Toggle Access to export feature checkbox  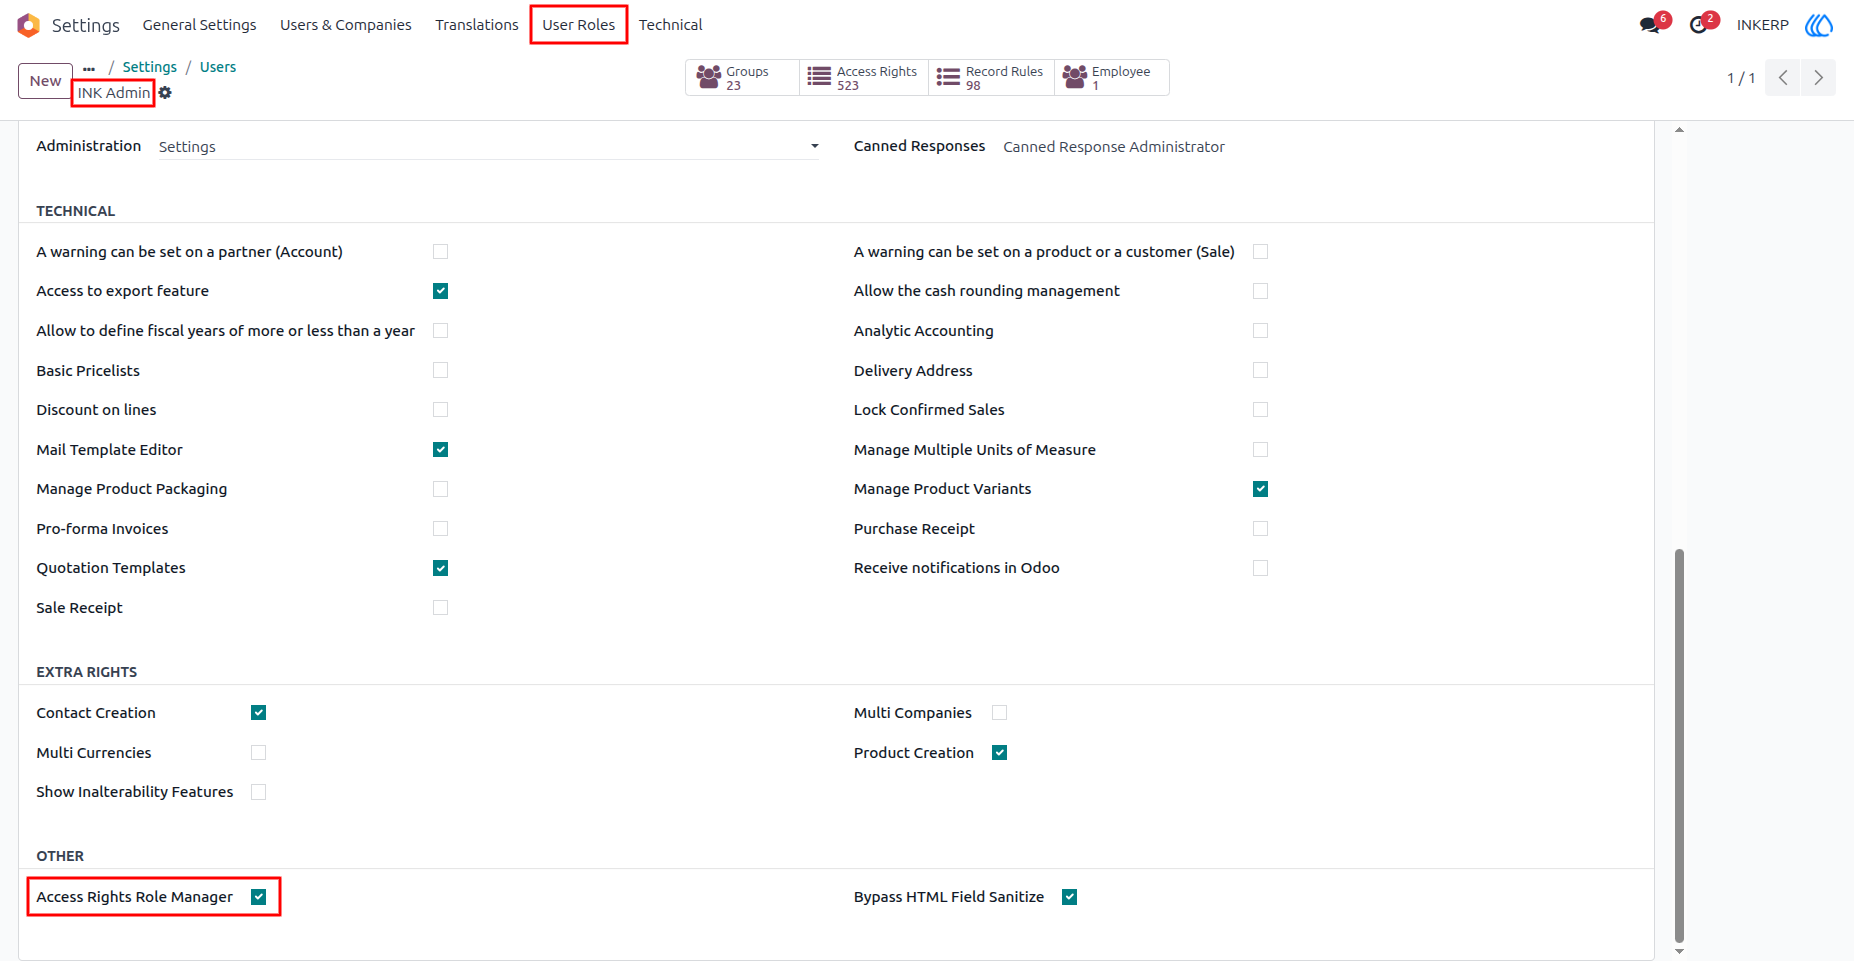[x=440, y=291]
